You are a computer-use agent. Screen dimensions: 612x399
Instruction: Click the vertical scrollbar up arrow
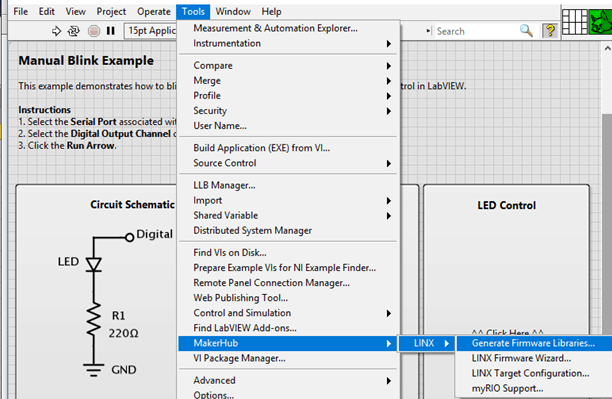[607, 49]
